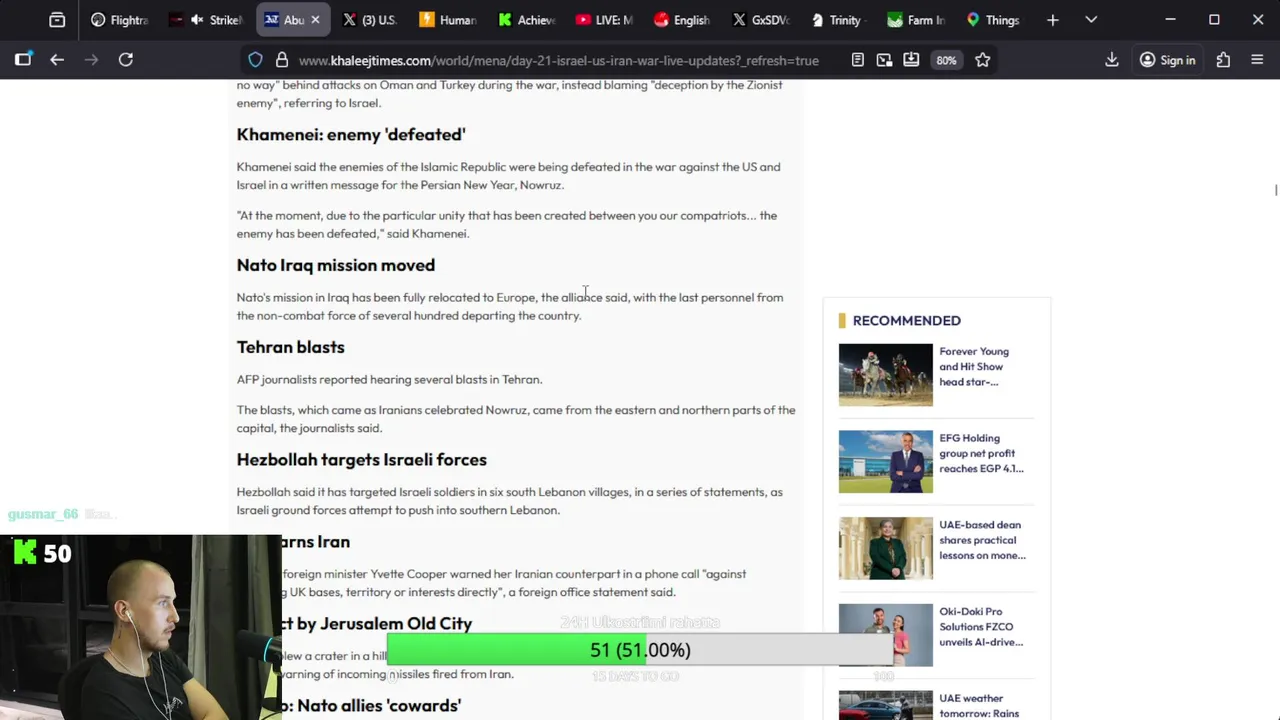Show site security lock information

pyautogui.click(x=282, y=60)
